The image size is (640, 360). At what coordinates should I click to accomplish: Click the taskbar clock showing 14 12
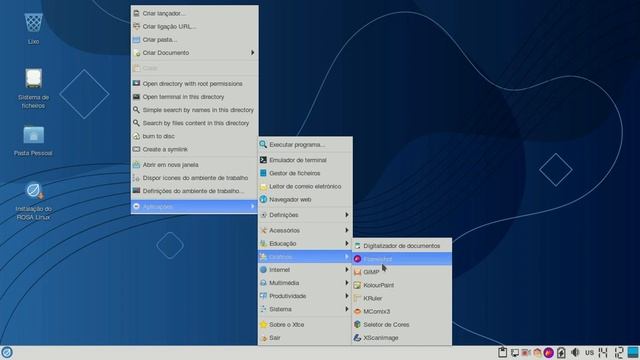tap(611, 353)
